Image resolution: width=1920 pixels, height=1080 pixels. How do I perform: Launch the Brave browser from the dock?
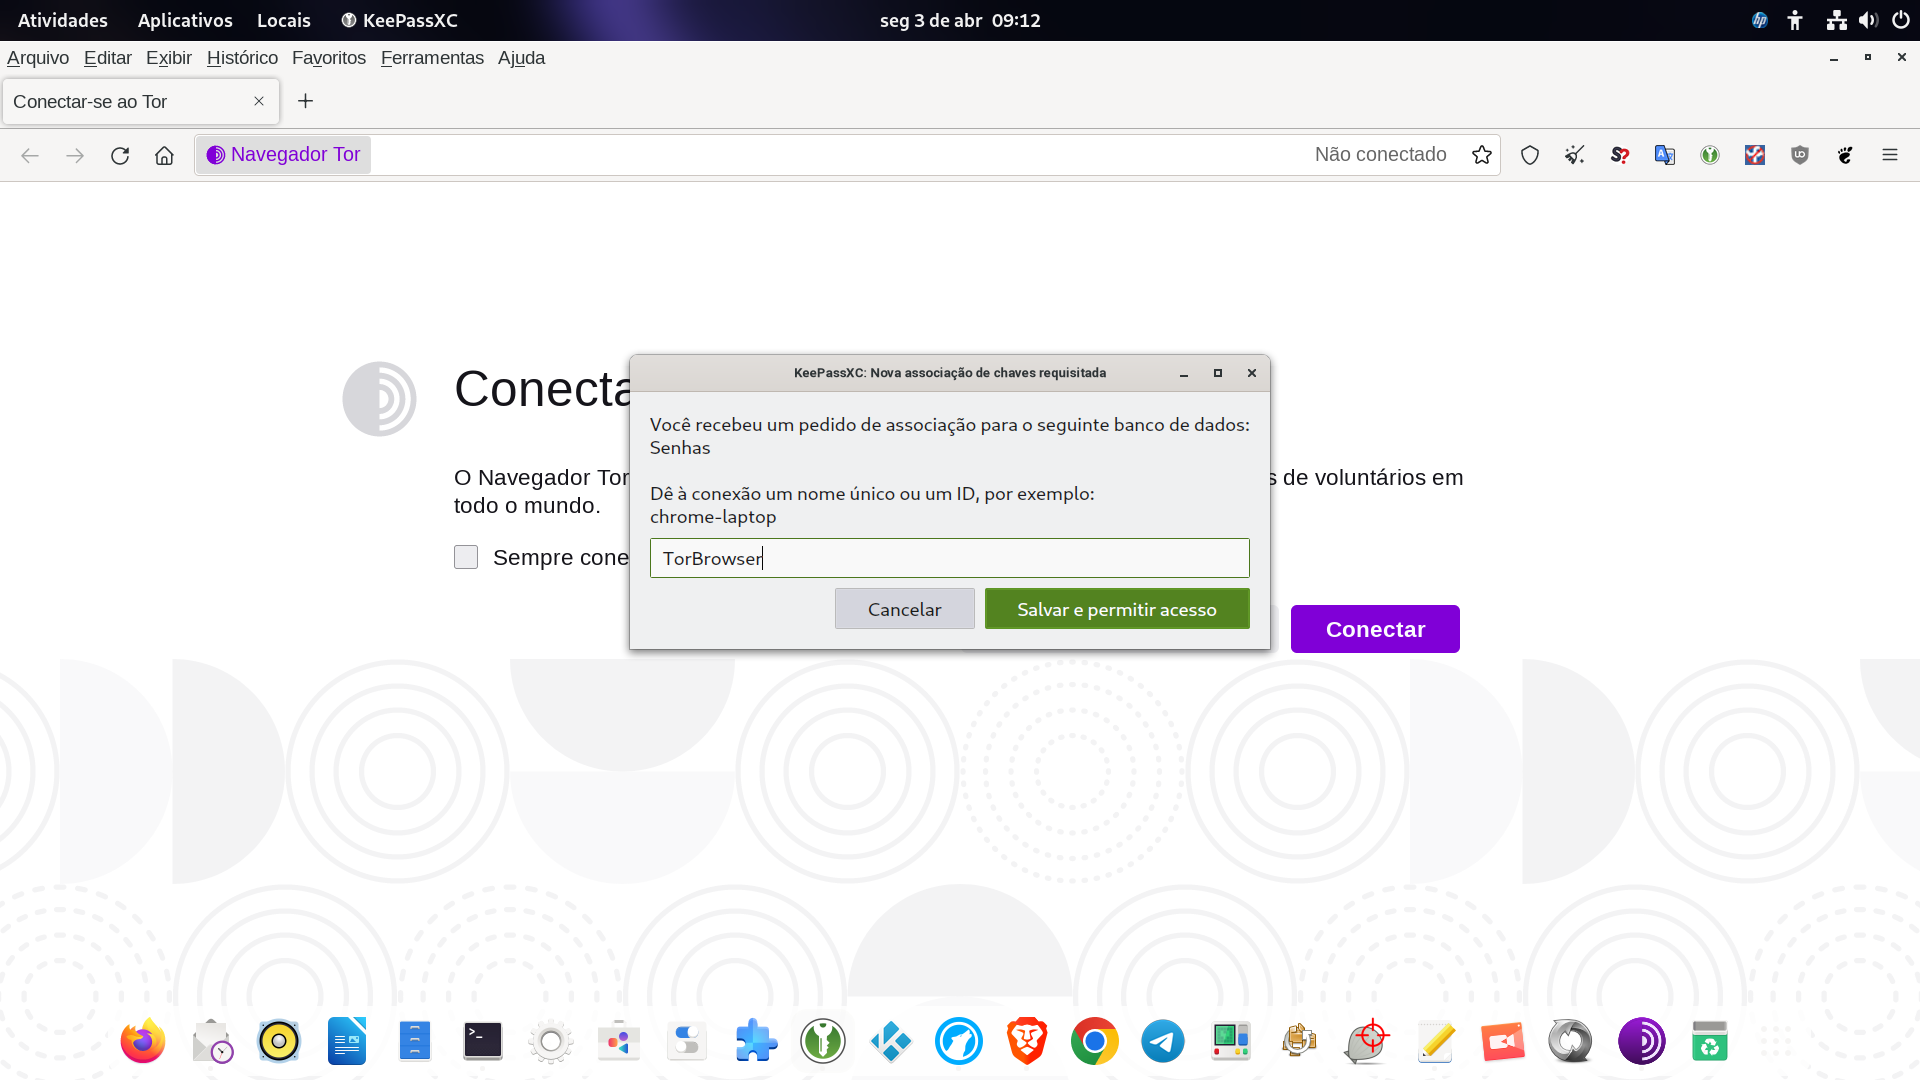(x=1026, y=1040)
